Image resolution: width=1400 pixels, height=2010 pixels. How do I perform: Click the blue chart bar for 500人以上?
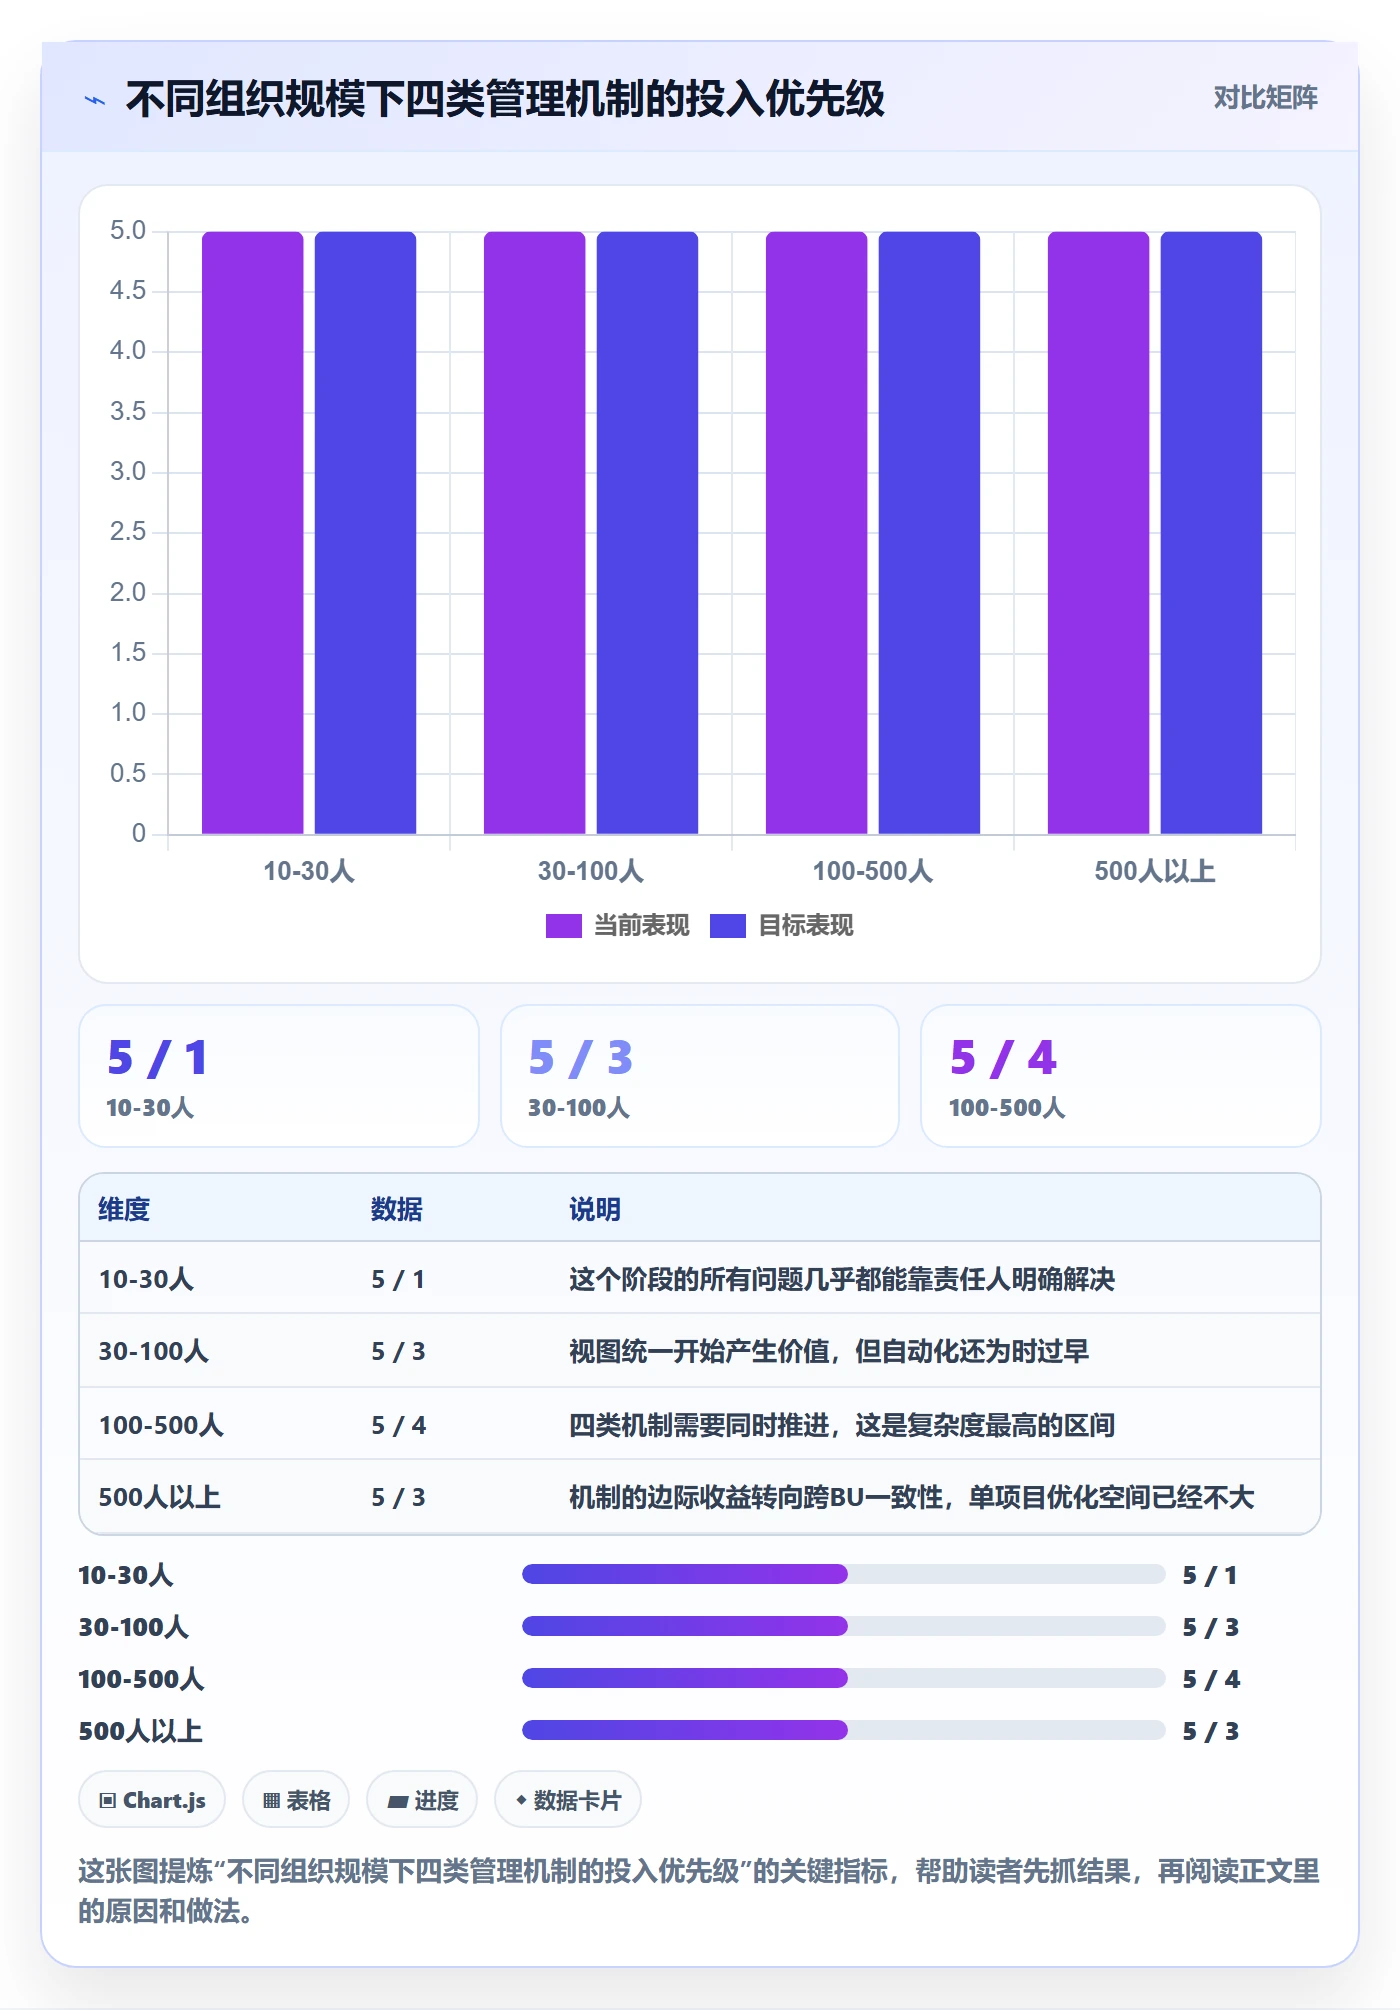[1211, 533]
